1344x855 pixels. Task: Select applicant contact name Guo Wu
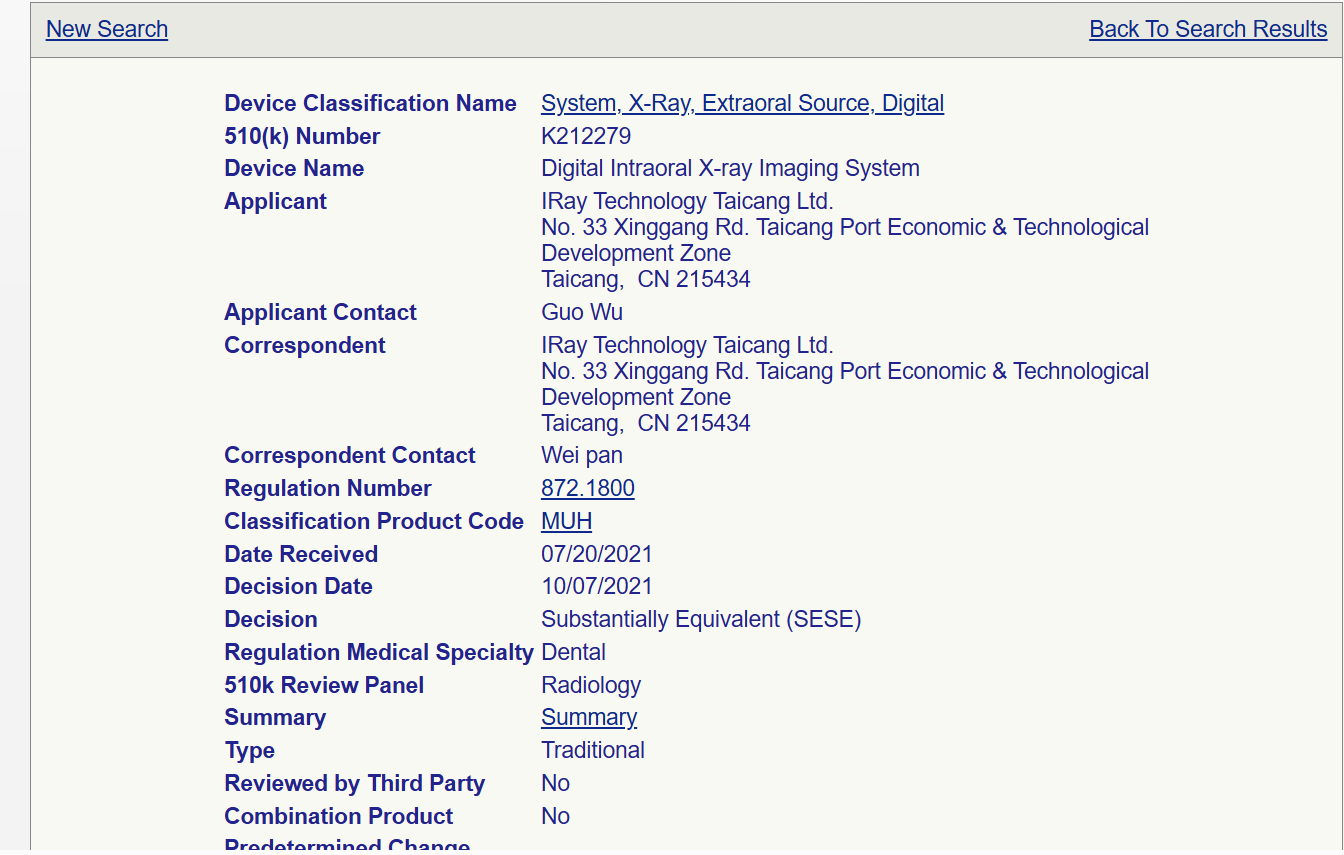click(582, 312)
